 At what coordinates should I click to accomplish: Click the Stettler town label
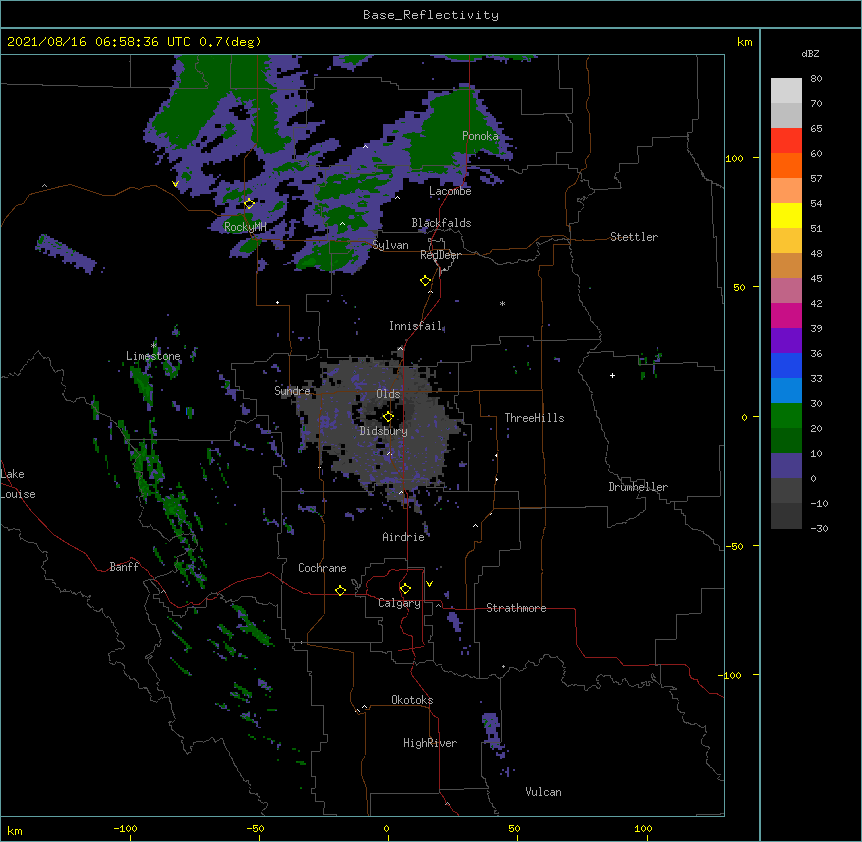click(x=634, y=237)
